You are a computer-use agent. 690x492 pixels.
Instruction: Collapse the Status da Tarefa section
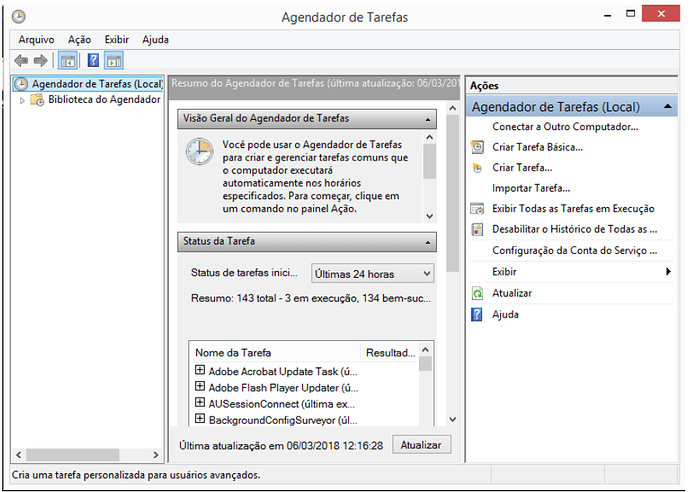[429, 242]
